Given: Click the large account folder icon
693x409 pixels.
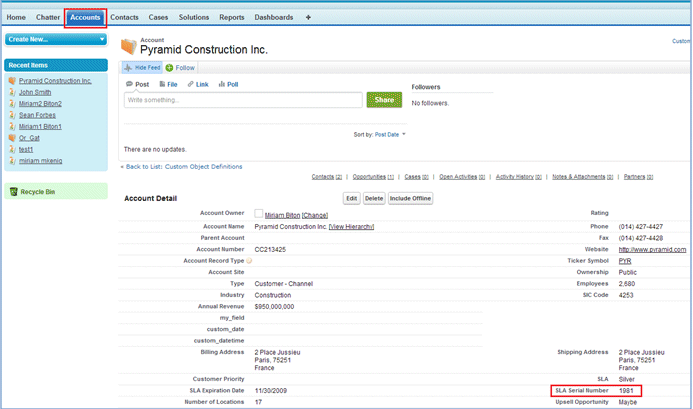Looking at the screenshot, I should point(129,46).
